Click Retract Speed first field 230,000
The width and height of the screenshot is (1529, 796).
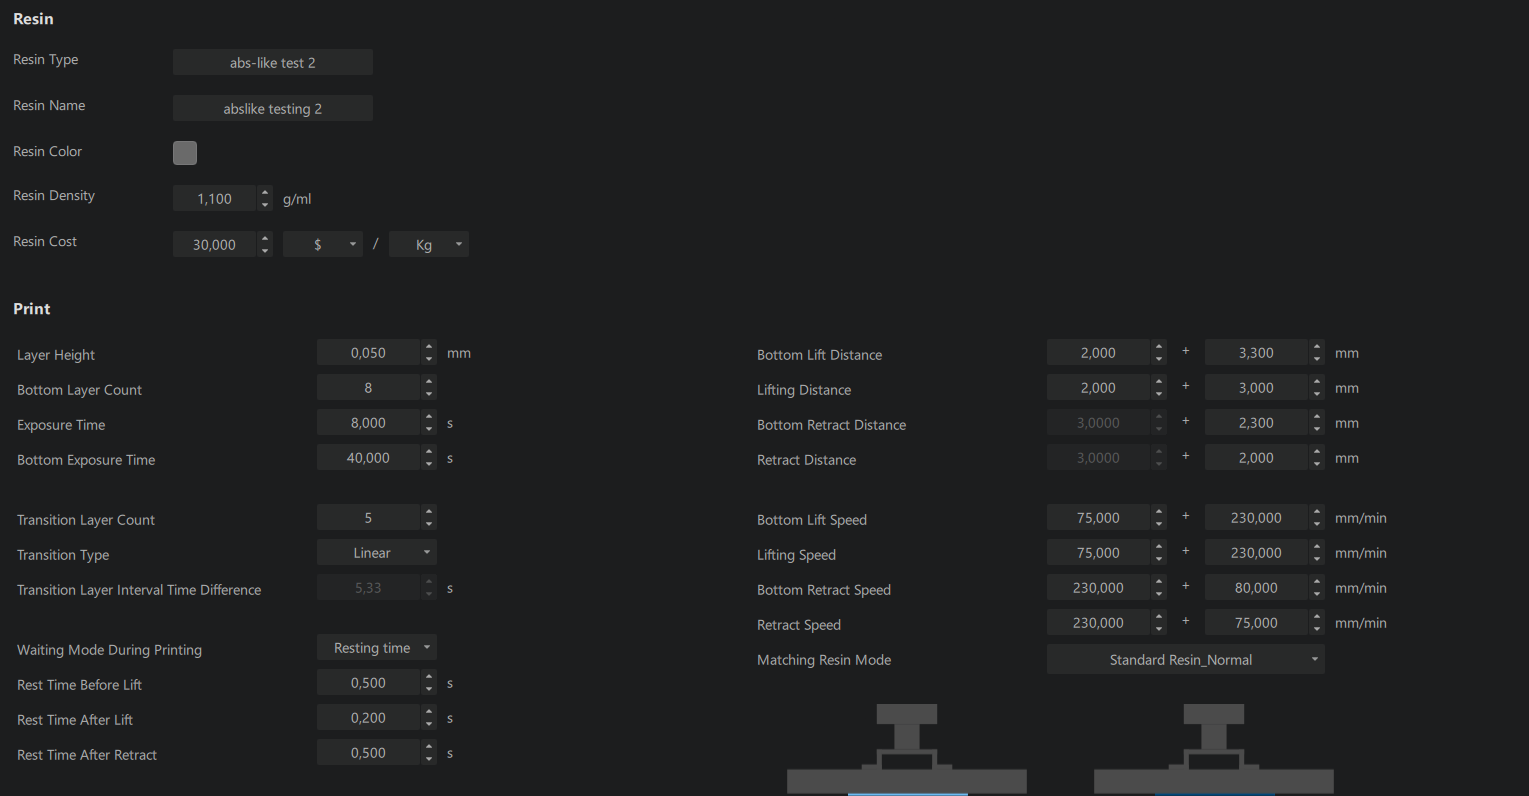pyautogui.click(x=1098, y=622)
